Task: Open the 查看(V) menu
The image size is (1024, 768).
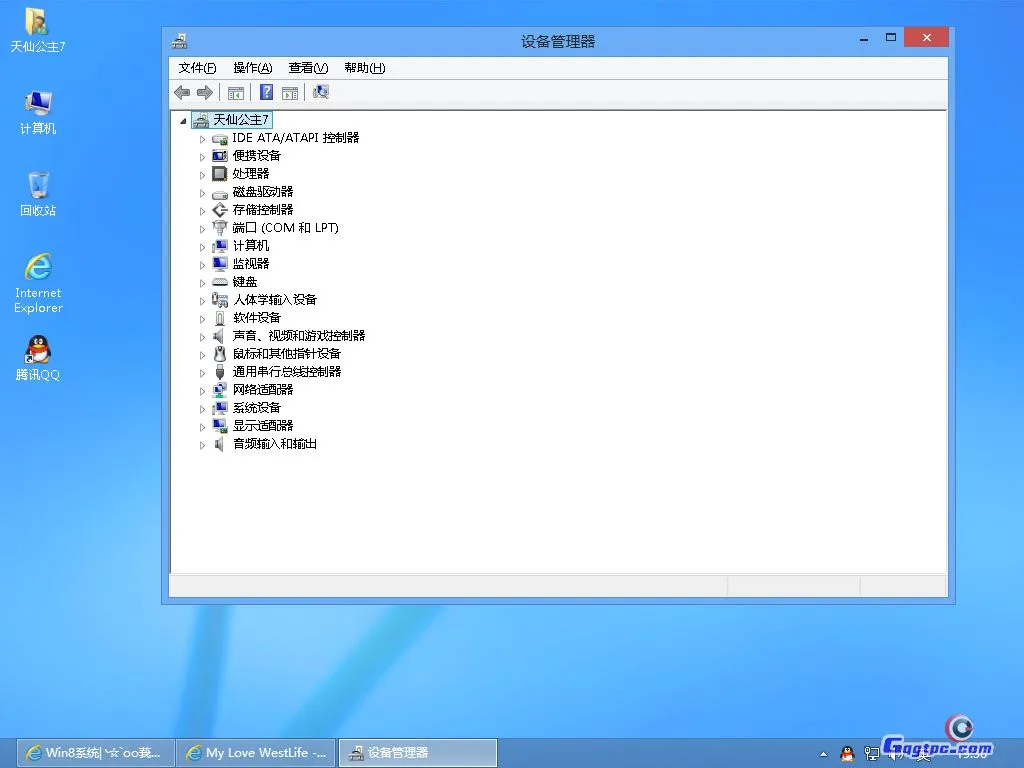Action: pyautogui.click(x=306, y=67)
